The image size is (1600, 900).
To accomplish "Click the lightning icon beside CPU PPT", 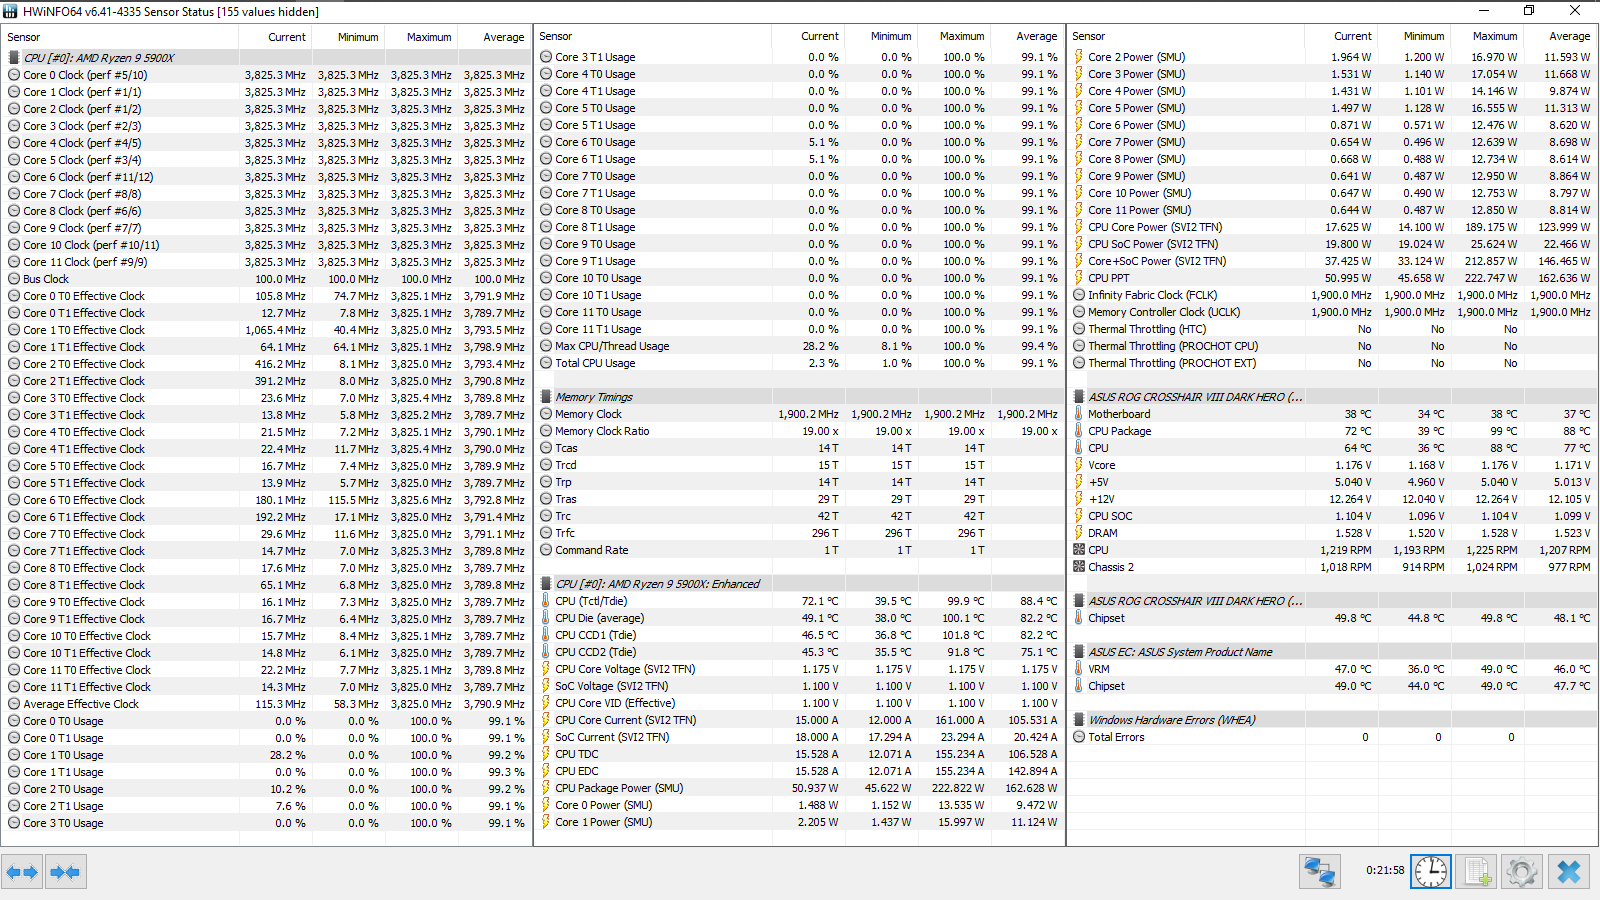I will tap(1079, 278).
